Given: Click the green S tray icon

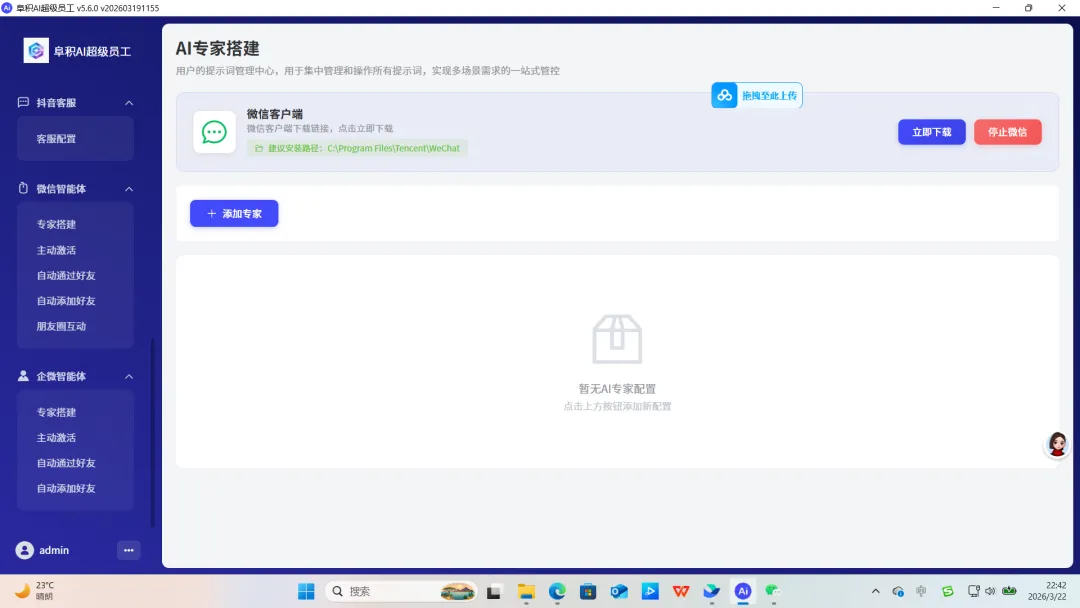Looking at the screenshot, I should pyautogui.click(x=948, y=591).
